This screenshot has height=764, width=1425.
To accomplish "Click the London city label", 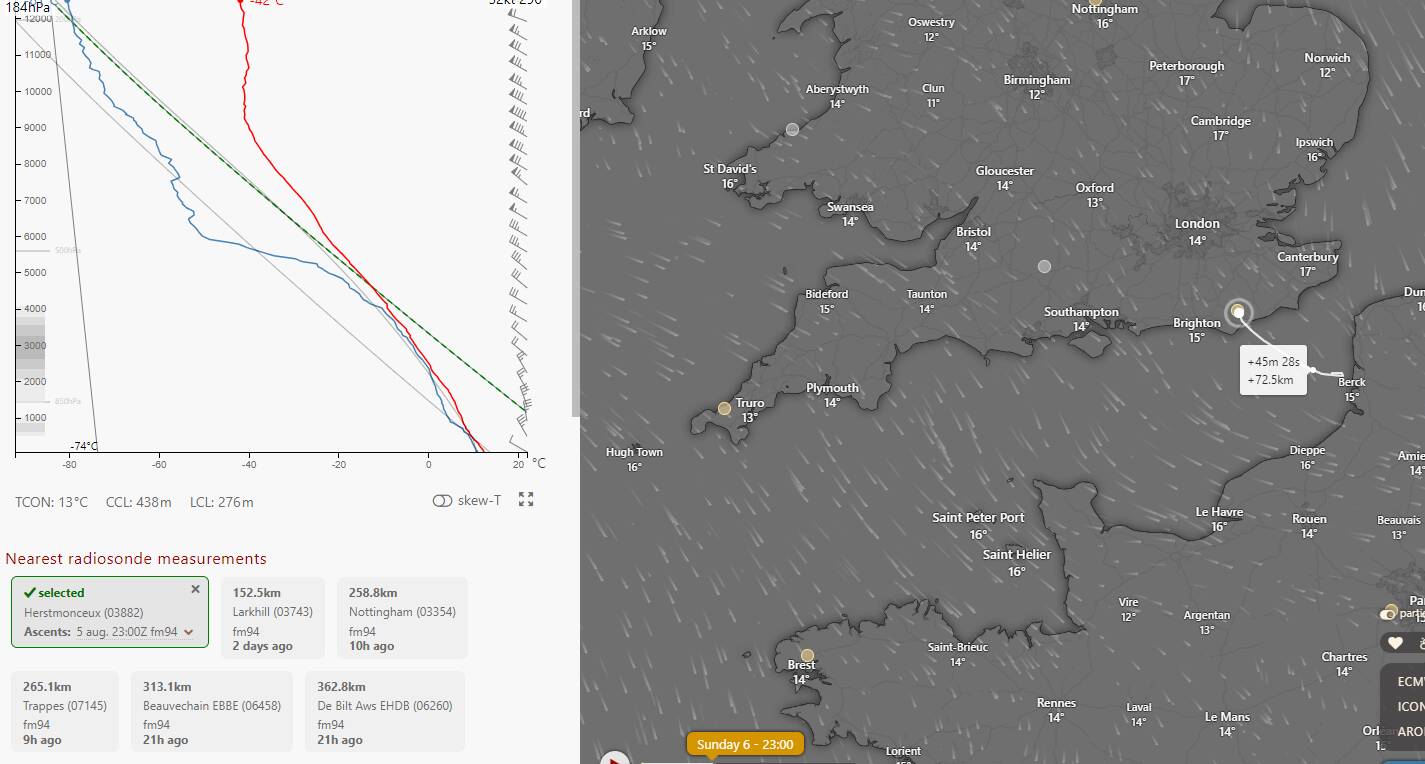I will pos(1197,223).
